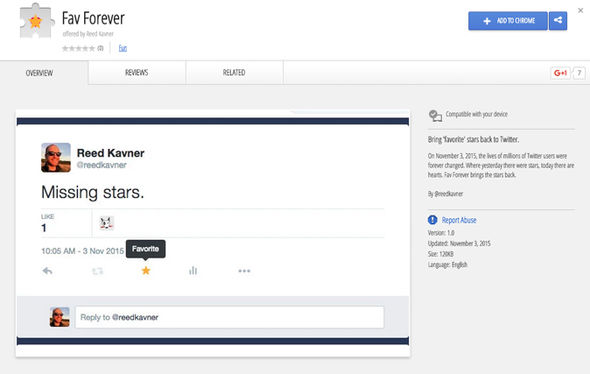
Task: Click the small avatar beside the reply box
Action: 59,317
